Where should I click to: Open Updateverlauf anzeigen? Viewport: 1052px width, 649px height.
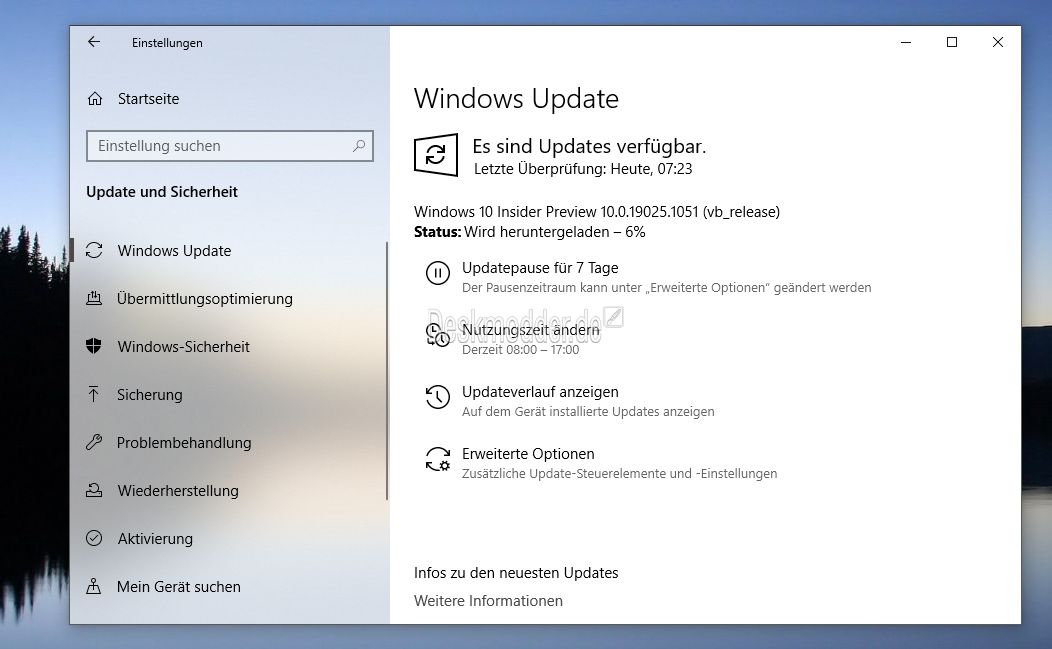pyautogui.click(x=540, y=392)
